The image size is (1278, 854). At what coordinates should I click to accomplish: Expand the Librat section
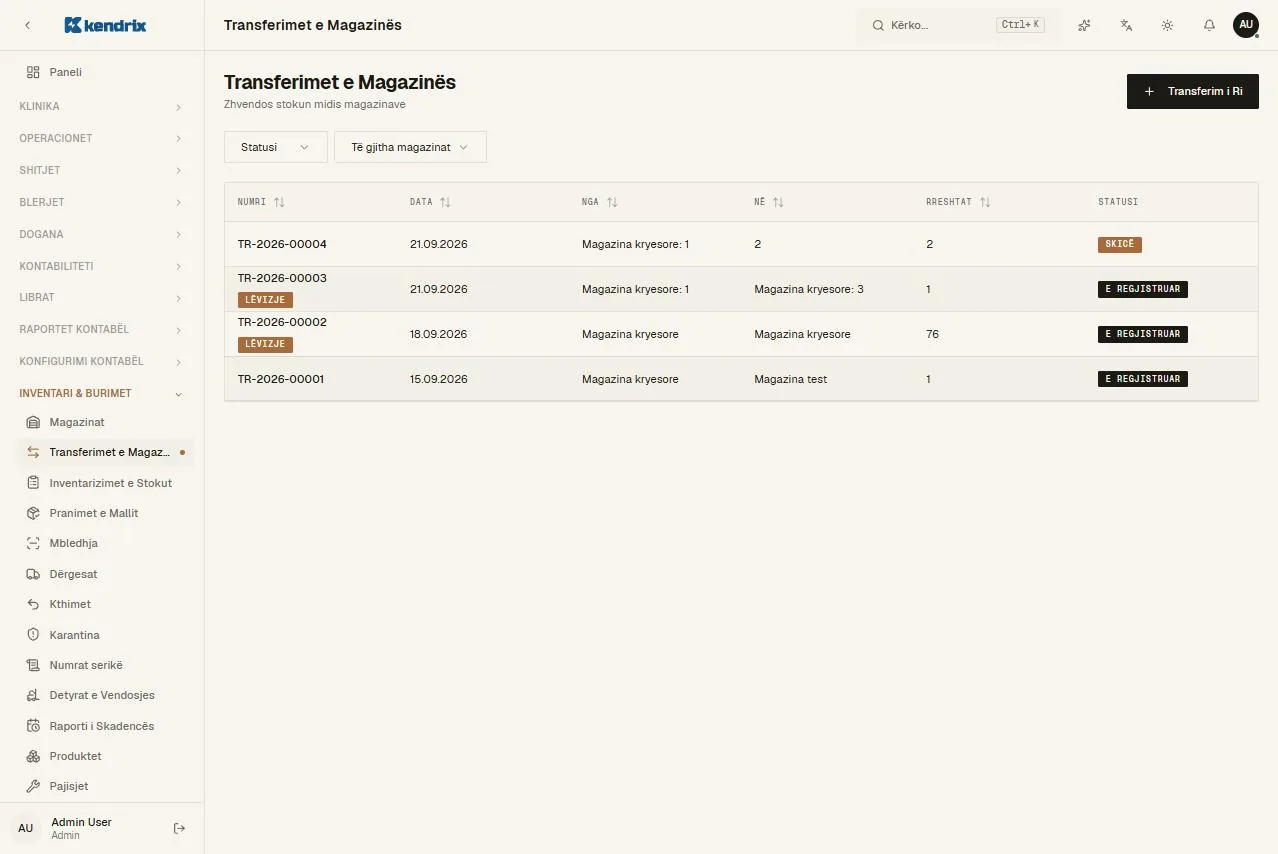[101, 297]
